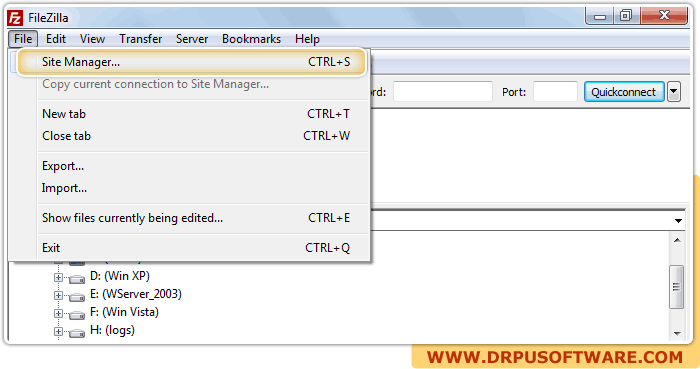Viewport: 700px width, 369px height.
Task: Open the Quickconnect history dropdown arrow
Action: pos(674,92)
